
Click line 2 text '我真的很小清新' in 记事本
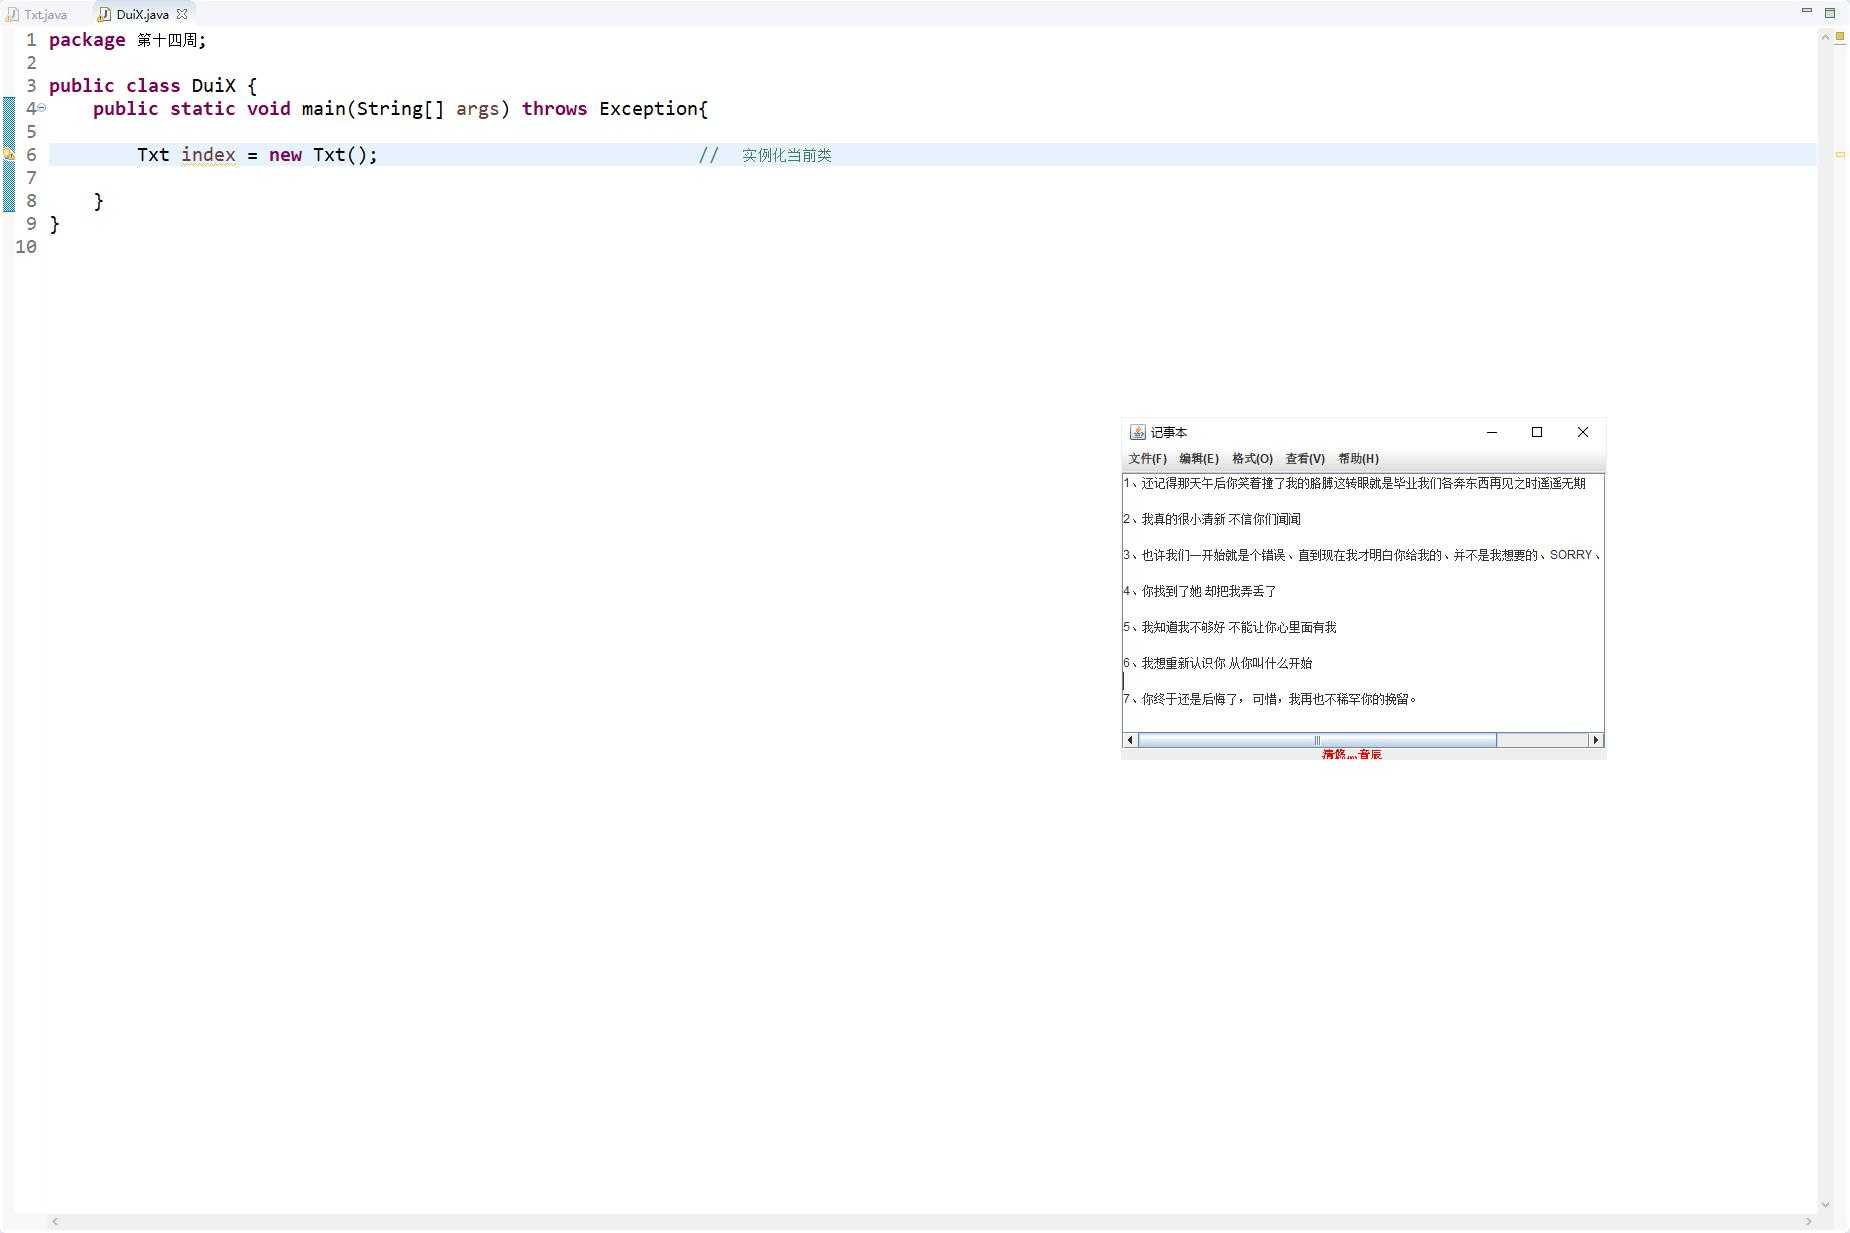(1183, 519)
